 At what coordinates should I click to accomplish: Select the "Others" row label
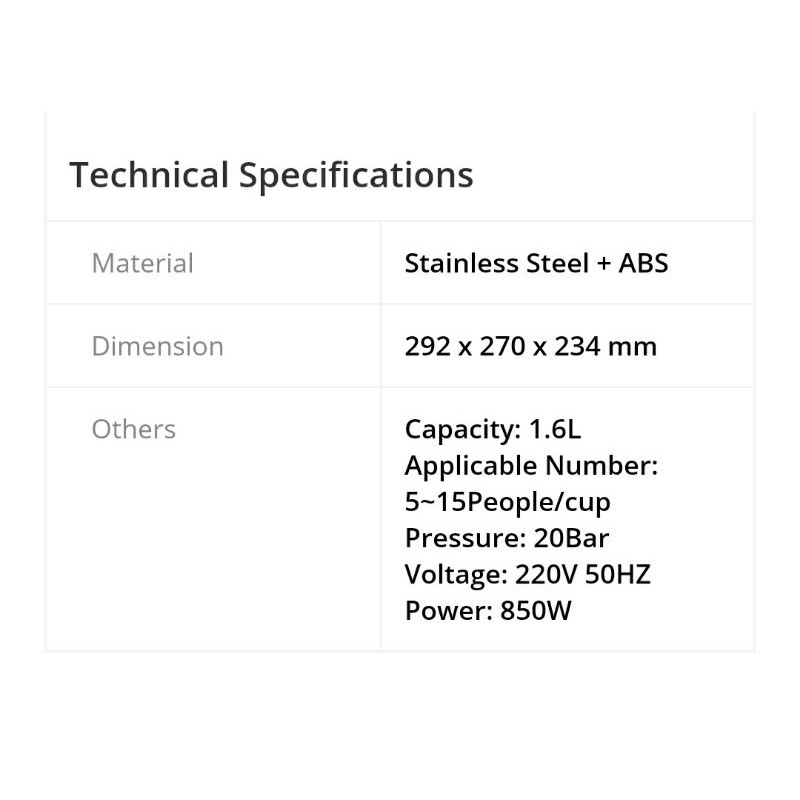point(133,429)
